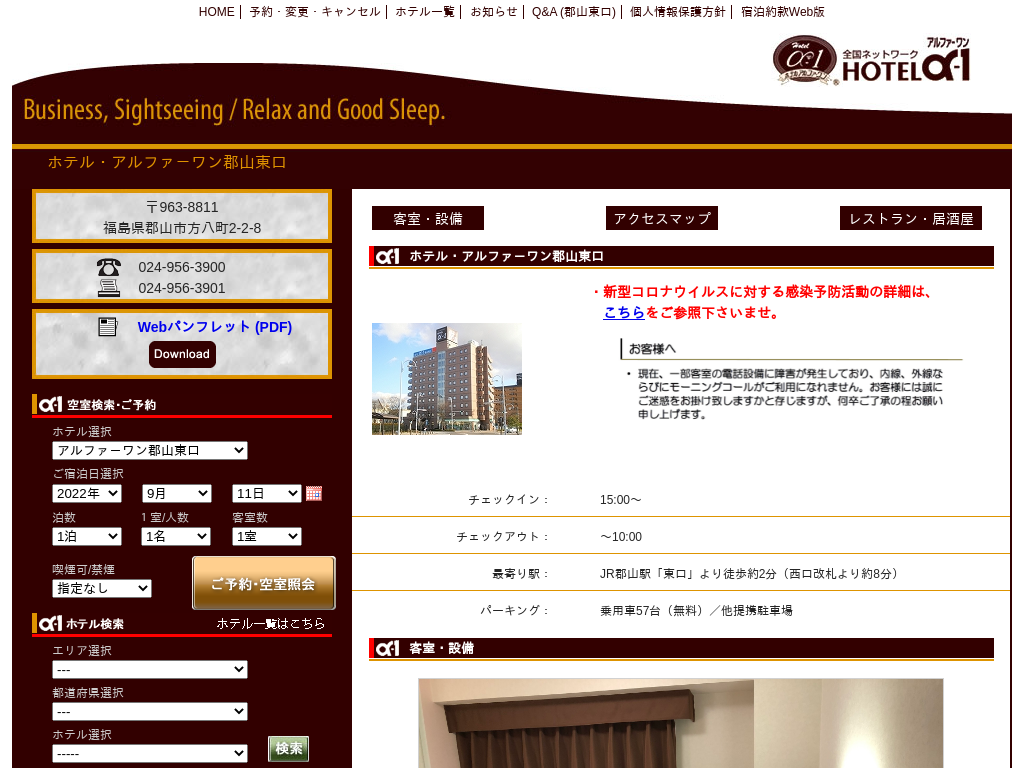Viewport: 1024px width, 768px height.
Task: Open 予約・変更・キャンセル in top navigation
Action: pos(314,12)
